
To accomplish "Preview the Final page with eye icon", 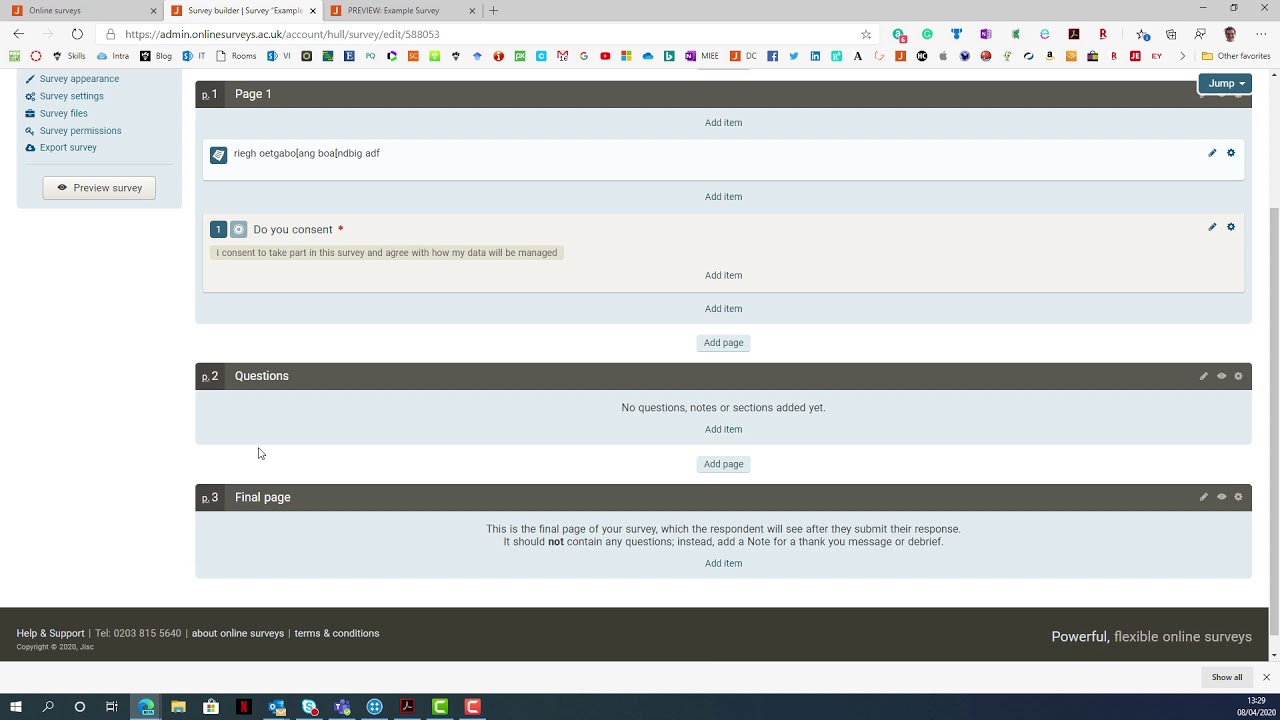I will click(x=1221, y=497).
